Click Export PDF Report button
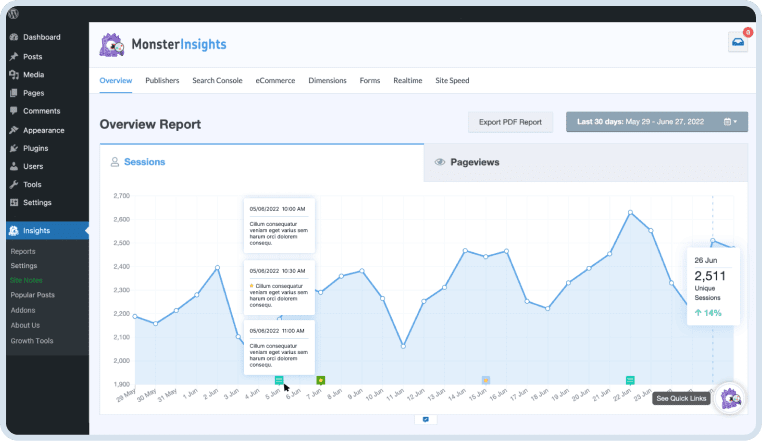The image size is (762, 442). (x=510, y=122)
